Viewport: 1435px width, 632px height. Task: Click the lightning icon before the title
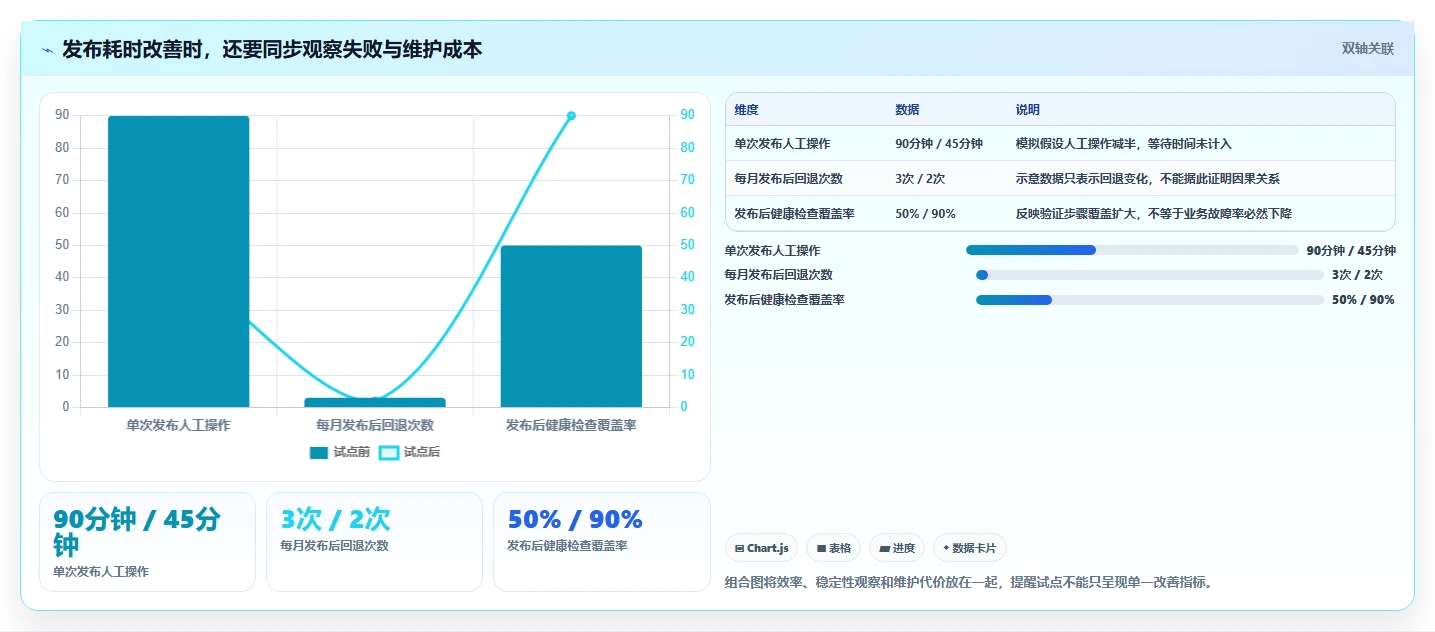(48, 50)
